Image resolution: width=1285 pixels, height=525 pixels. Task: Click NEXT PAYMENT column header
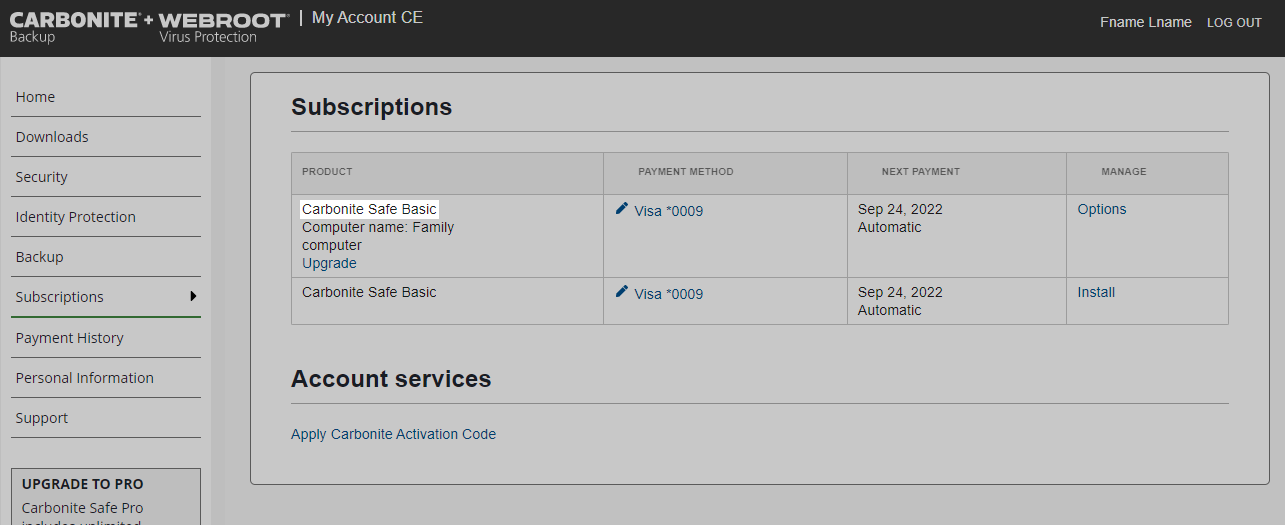[920, 172]
